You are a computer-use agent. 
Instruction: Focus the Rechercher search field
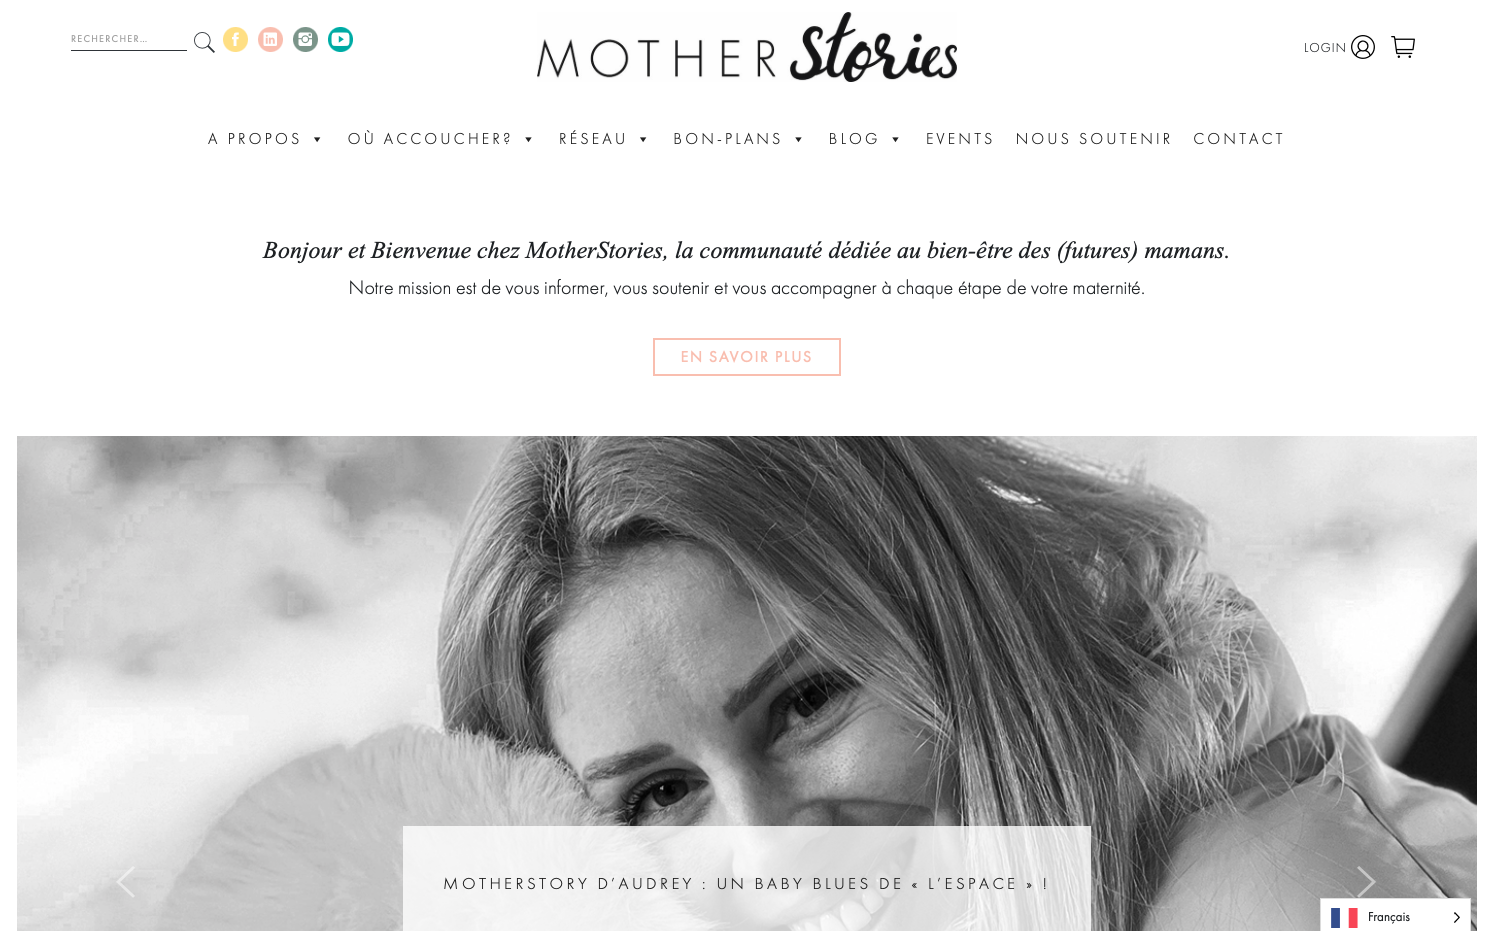128,40
